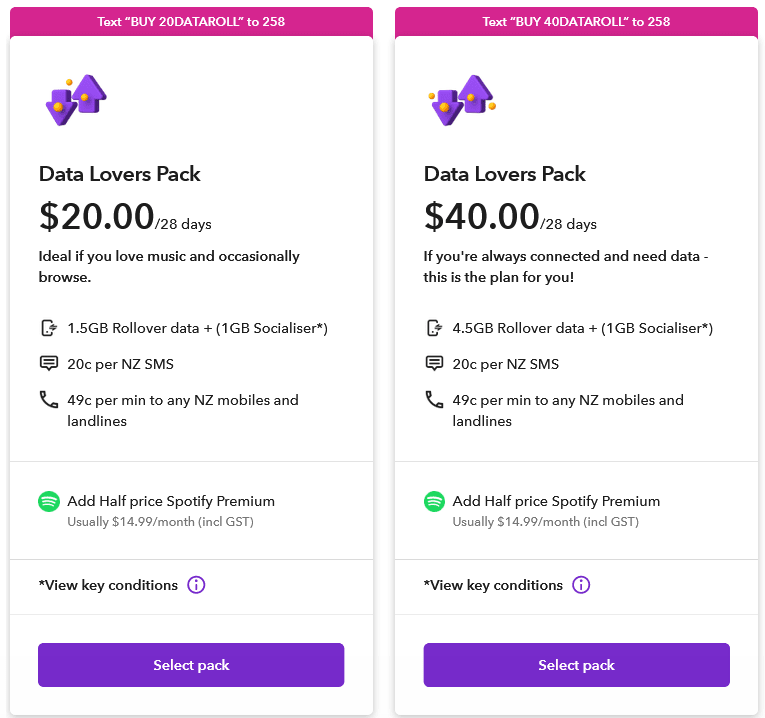The image size is (765, 718).
Task: Click phone call icon in $20 pack
Action: (x=48, y=400)
